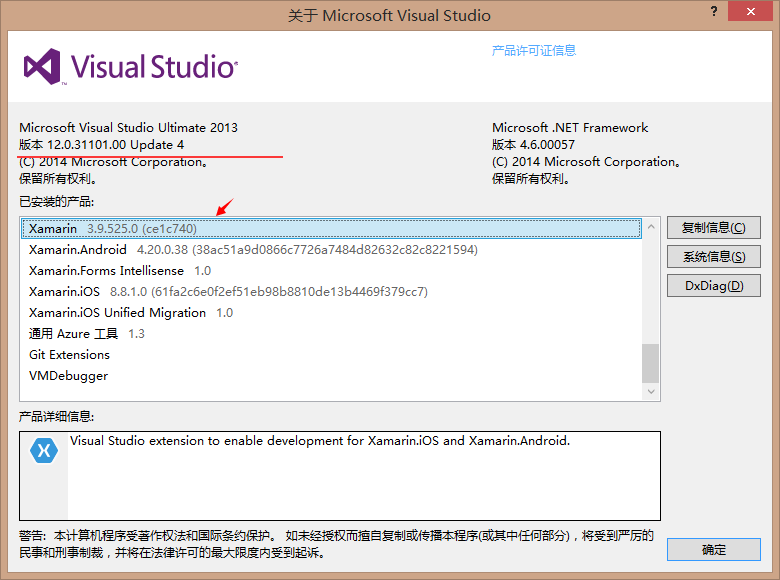Click the Visual Studio logo icon
780x580 pixels.
[43, 67]
